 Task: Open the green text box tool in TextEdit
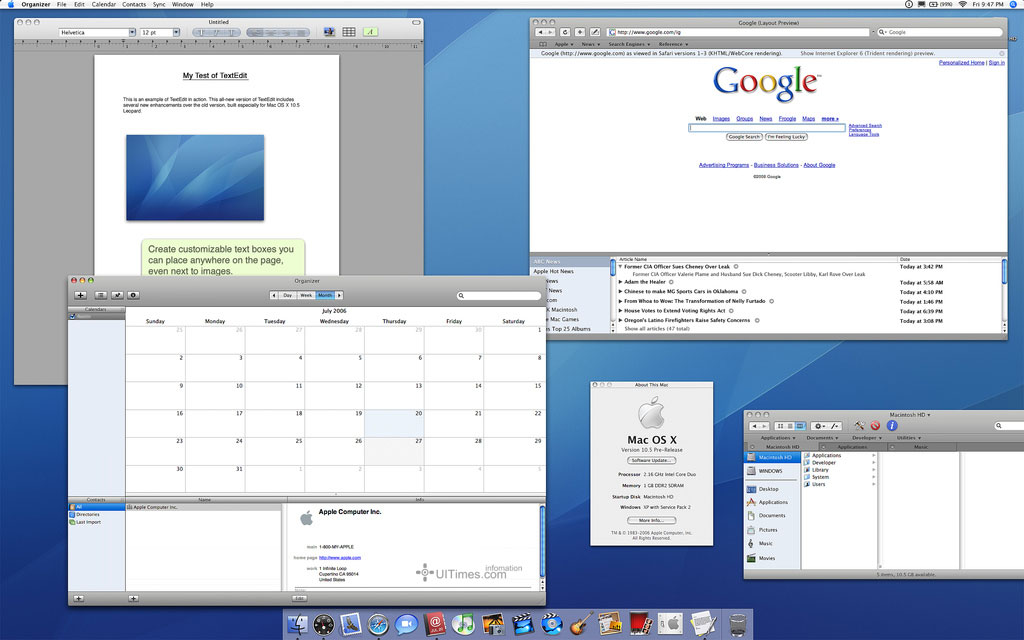point(370,32)
